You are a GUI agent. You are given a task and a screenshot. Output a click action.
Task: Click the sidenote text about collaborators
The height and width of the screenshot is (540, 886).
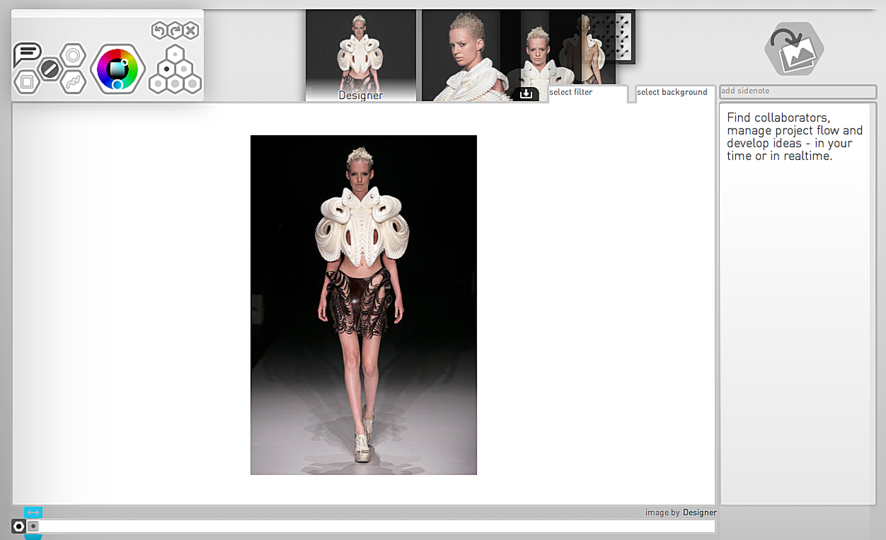click(x=794, y=137)
